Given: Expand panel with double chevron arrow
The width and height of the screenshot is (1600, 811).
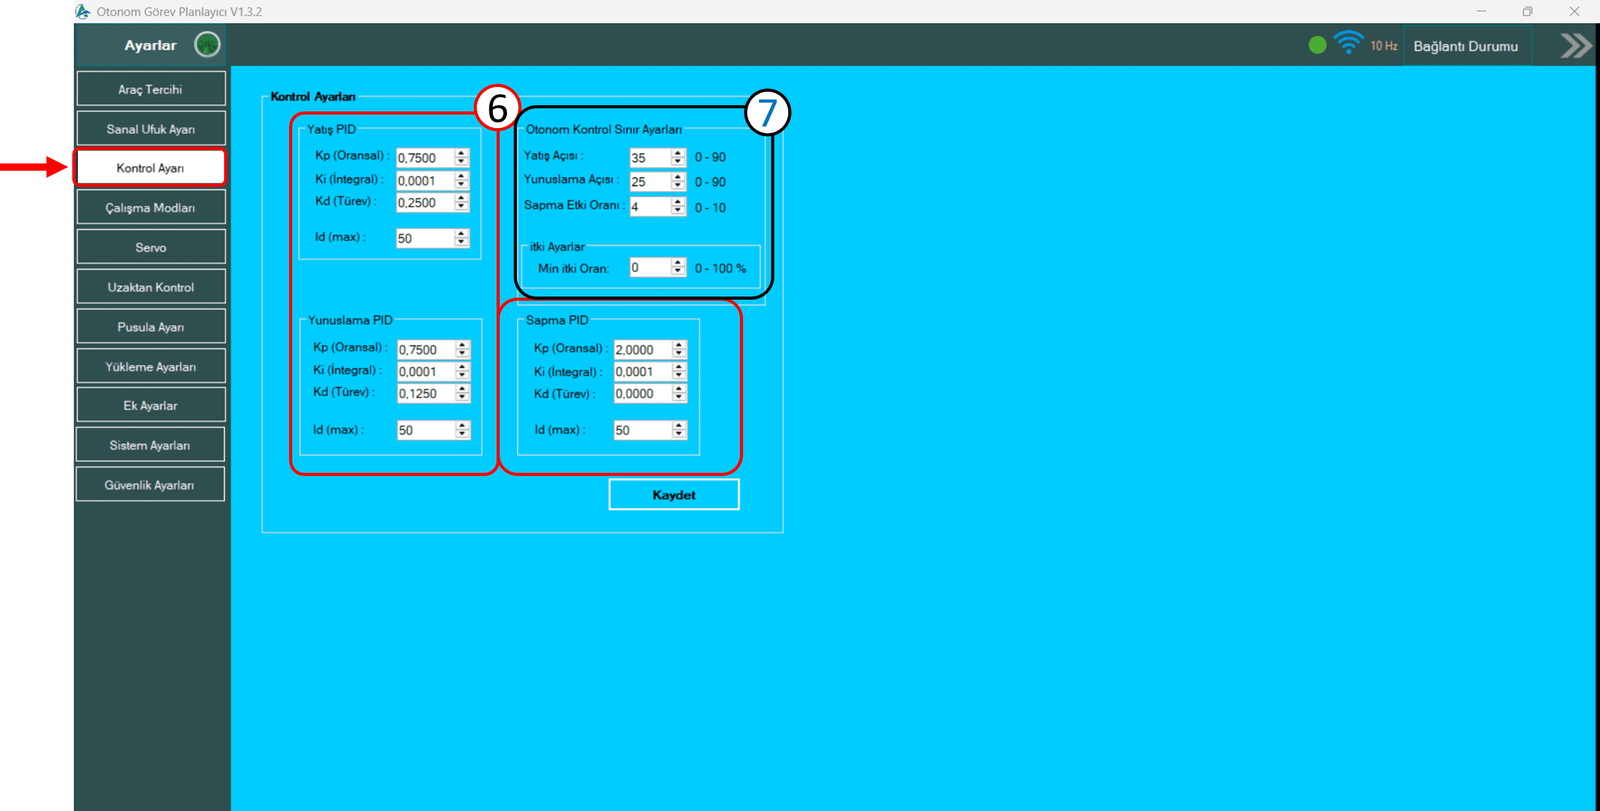Looking at the screenshot, I should tap(1575, 46).
